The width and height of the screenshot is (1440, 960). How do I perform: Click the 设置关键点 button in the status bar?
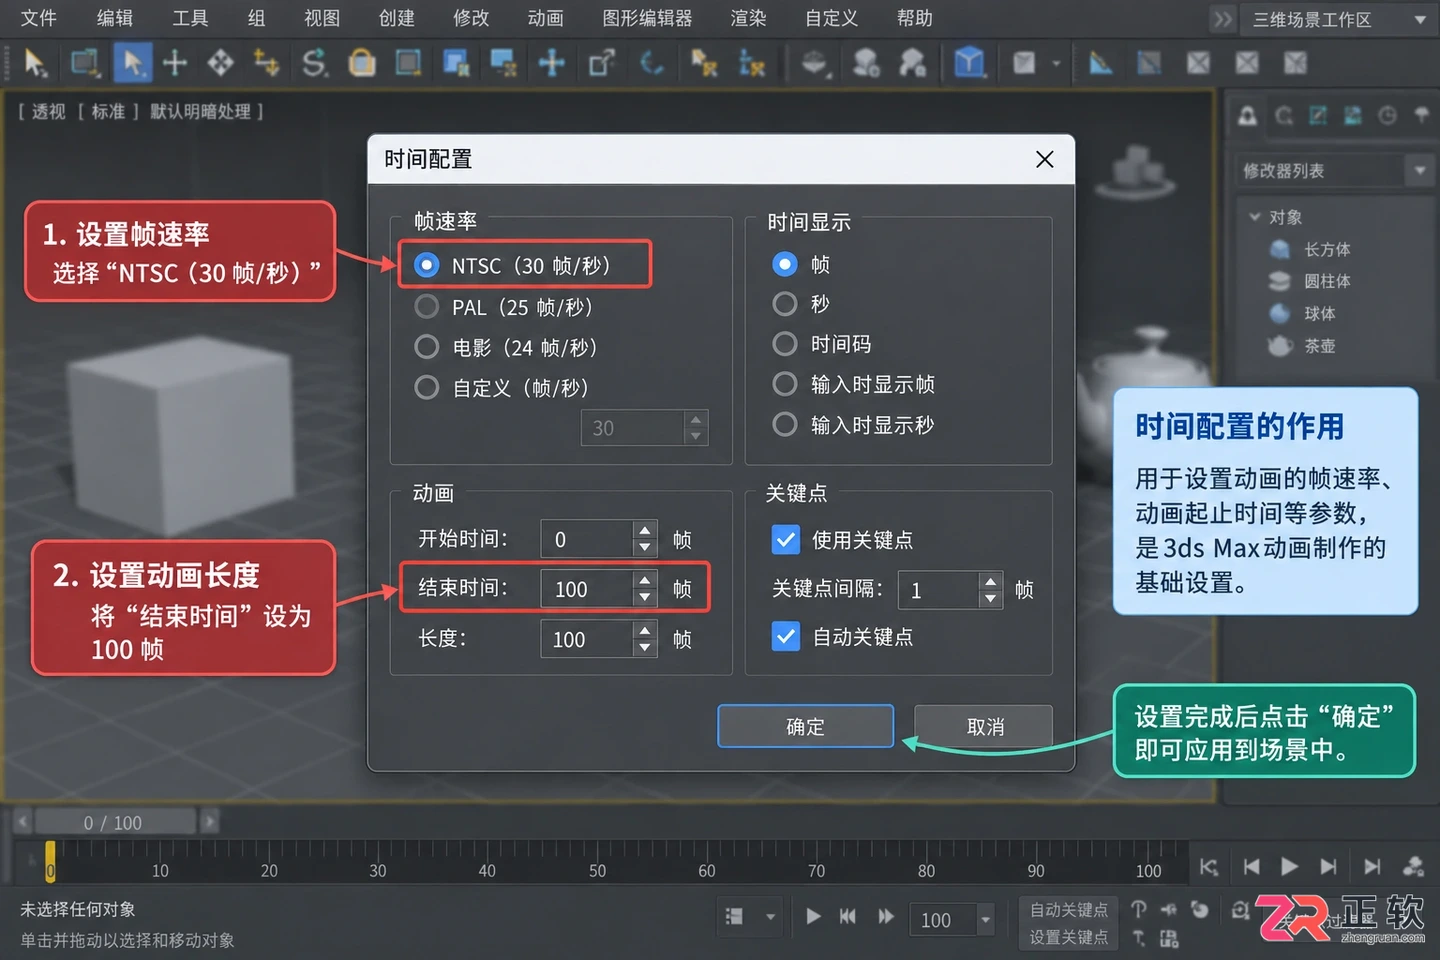1068,937
